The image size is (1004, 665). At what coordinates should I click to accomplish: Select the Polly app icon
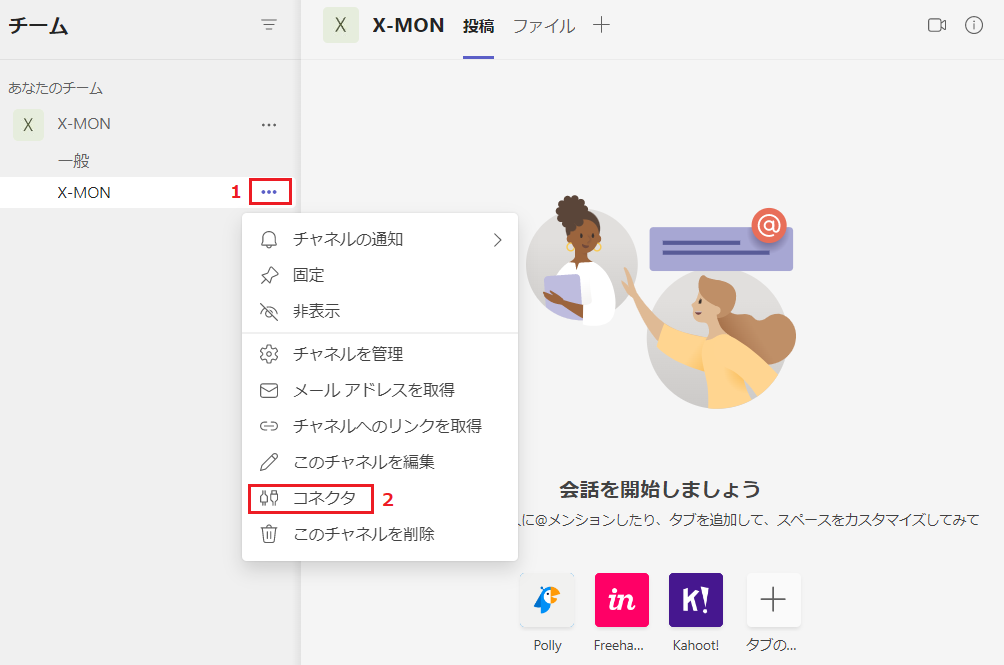coord(546,600)
